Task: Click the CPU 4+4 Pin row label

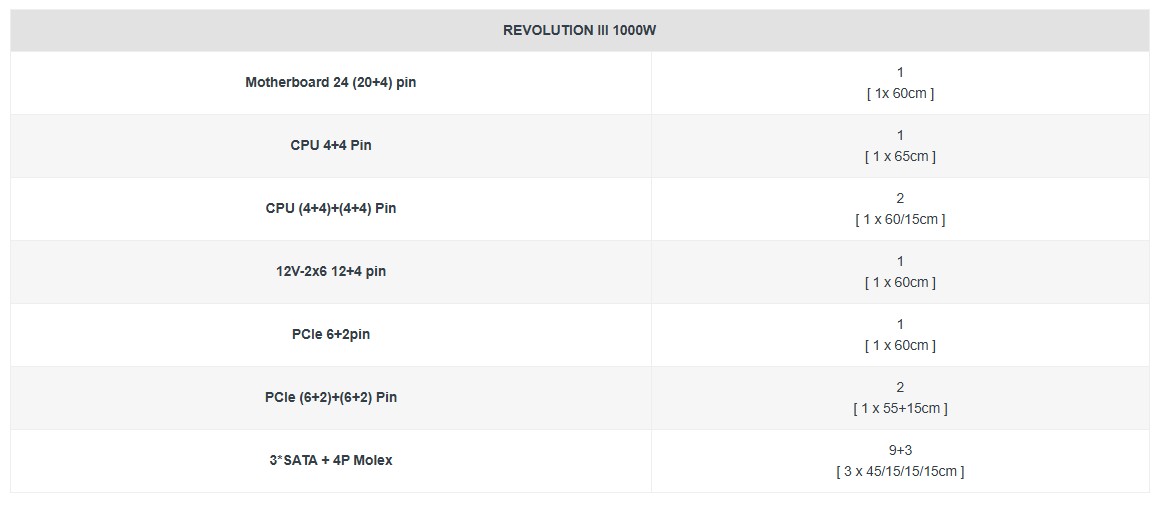Action: point(330,146)
